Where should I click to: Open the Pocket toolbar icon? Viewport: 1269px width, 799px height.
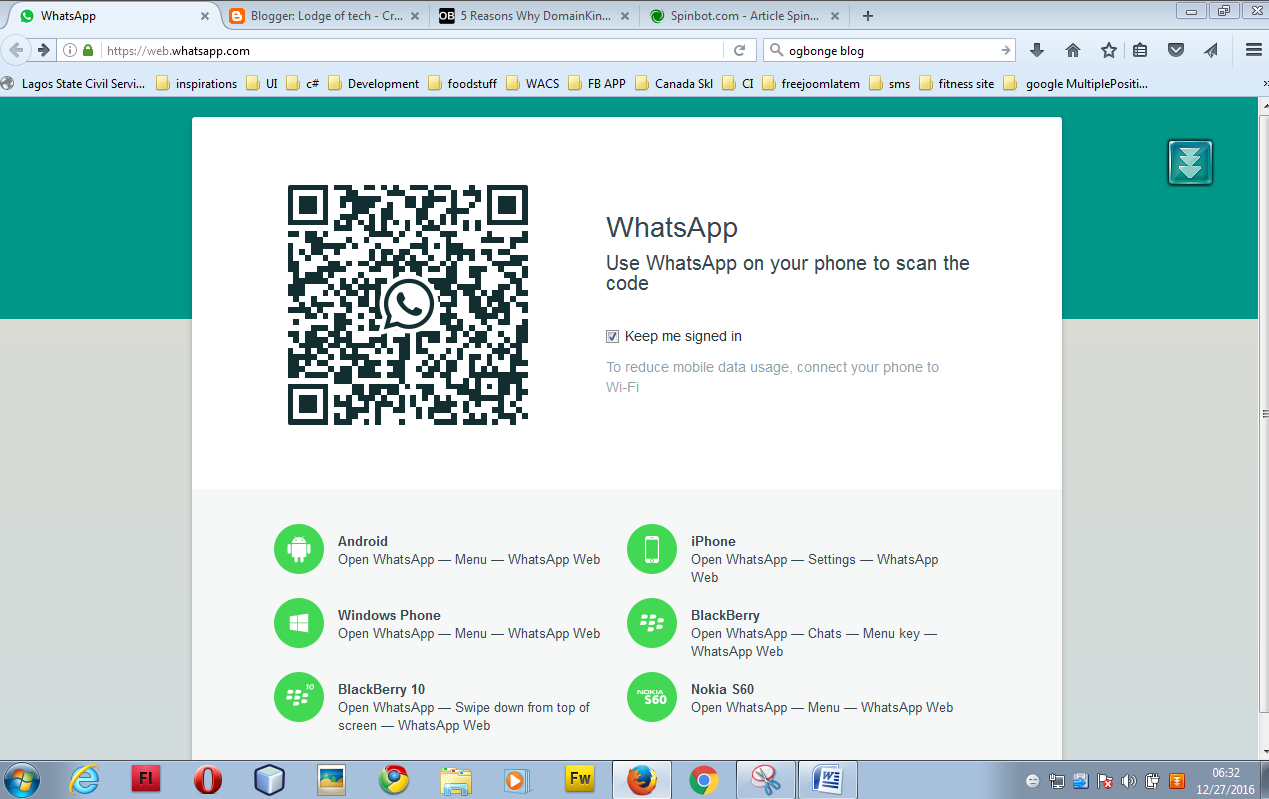tap(1177, 50)
